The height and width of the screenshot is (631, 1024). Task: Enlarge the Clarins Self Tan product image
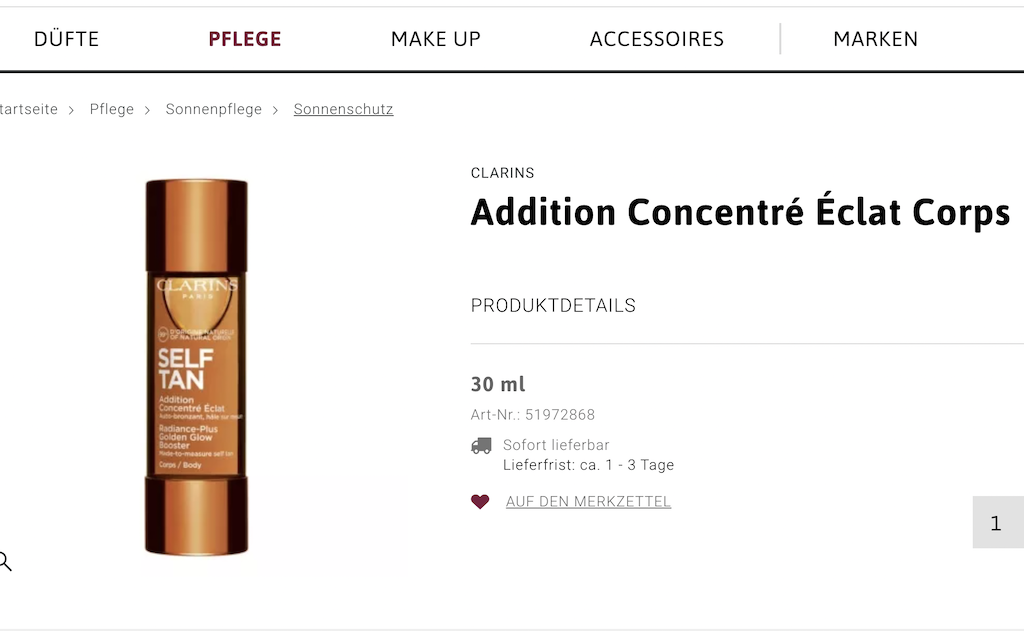click(196, 366)
